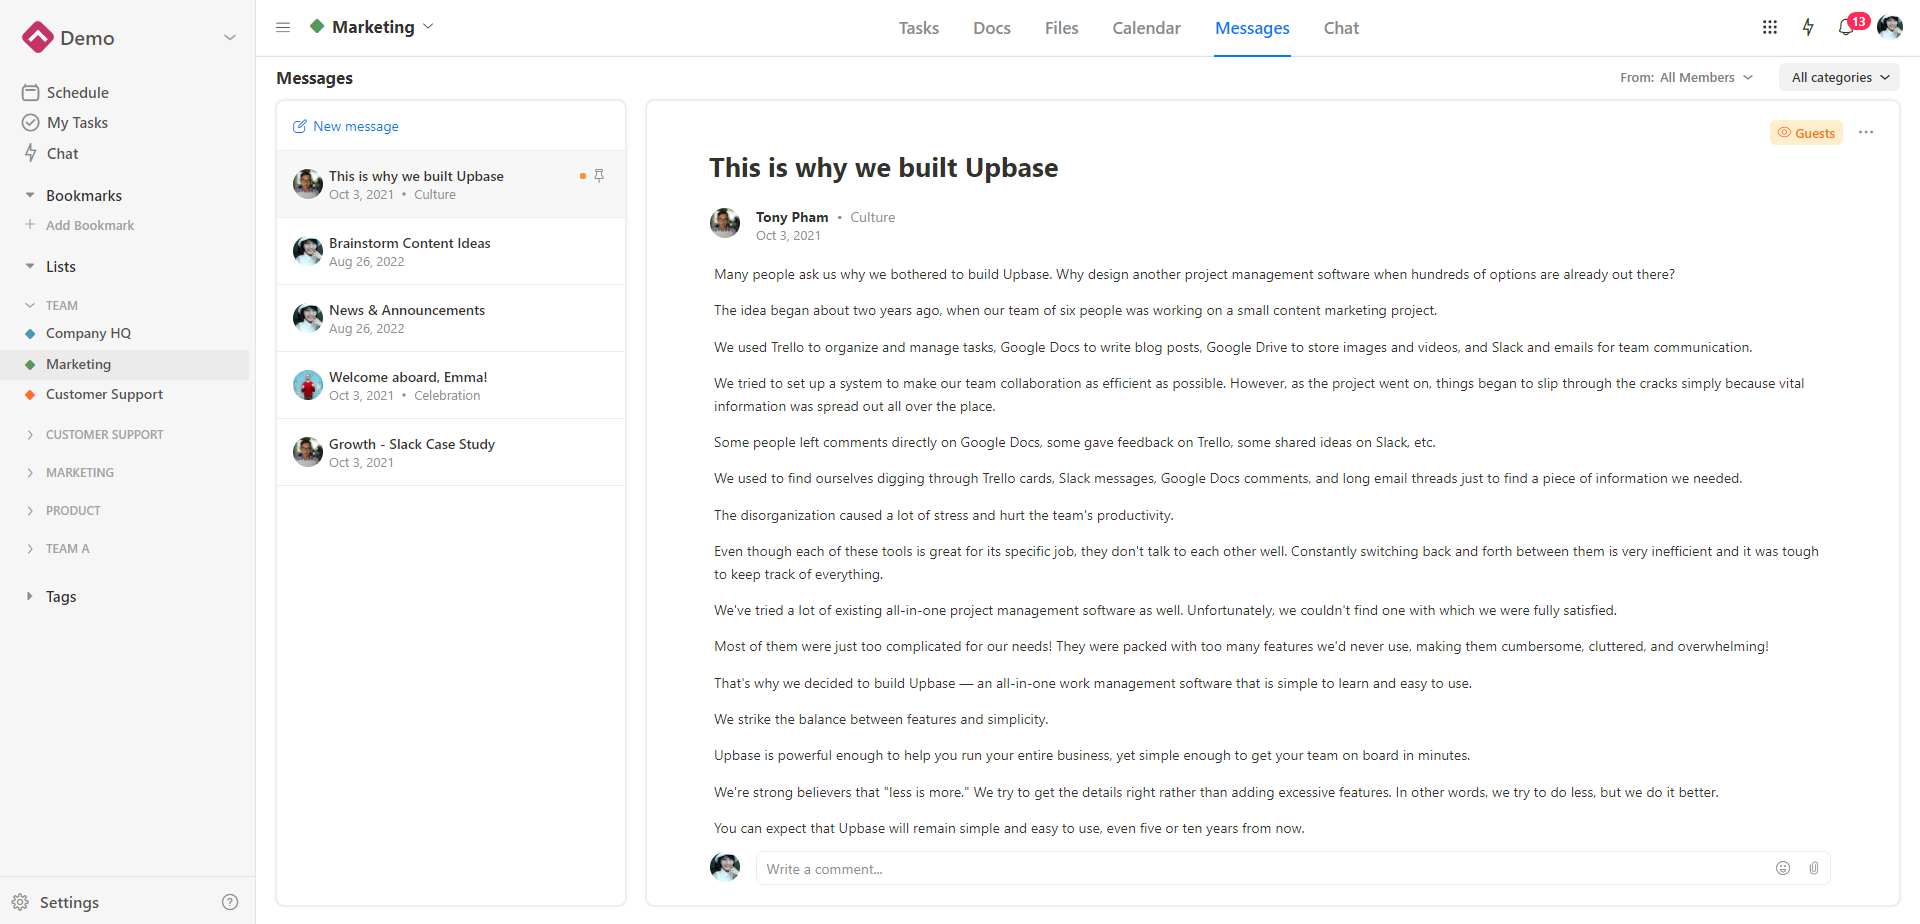Click Tony Pham's avatar in message header
The height and width of the screenshot is (924, 1920).
tap(725, 223)
